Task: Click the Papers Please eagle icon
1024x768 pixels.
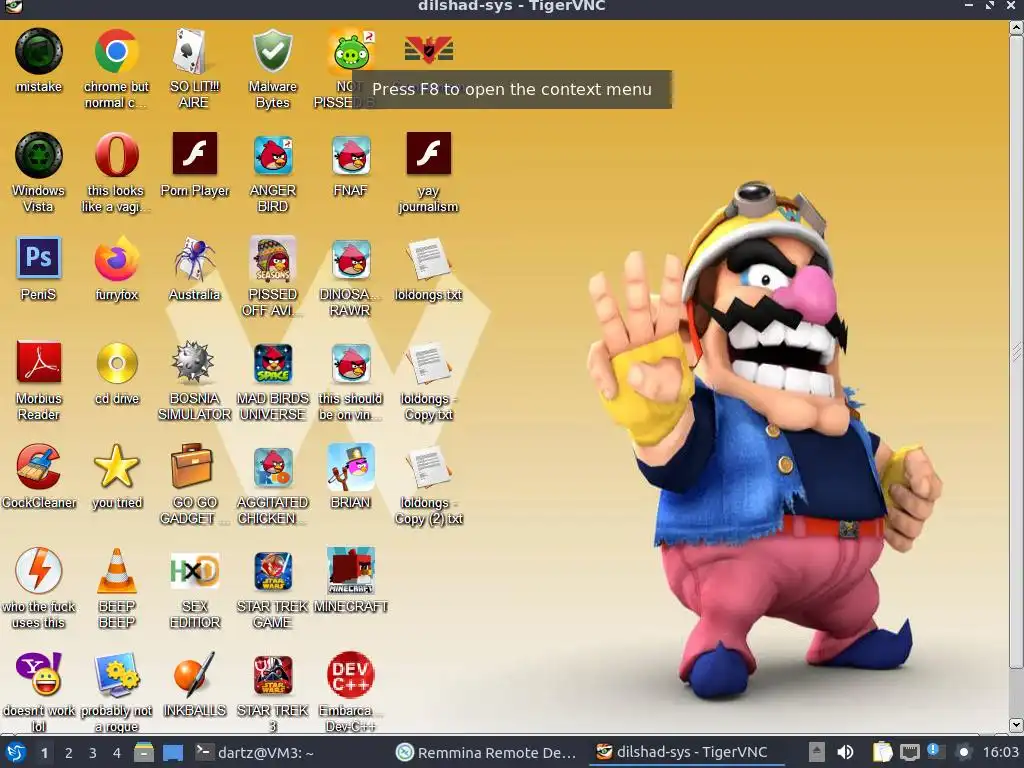Action: [428, 50]
